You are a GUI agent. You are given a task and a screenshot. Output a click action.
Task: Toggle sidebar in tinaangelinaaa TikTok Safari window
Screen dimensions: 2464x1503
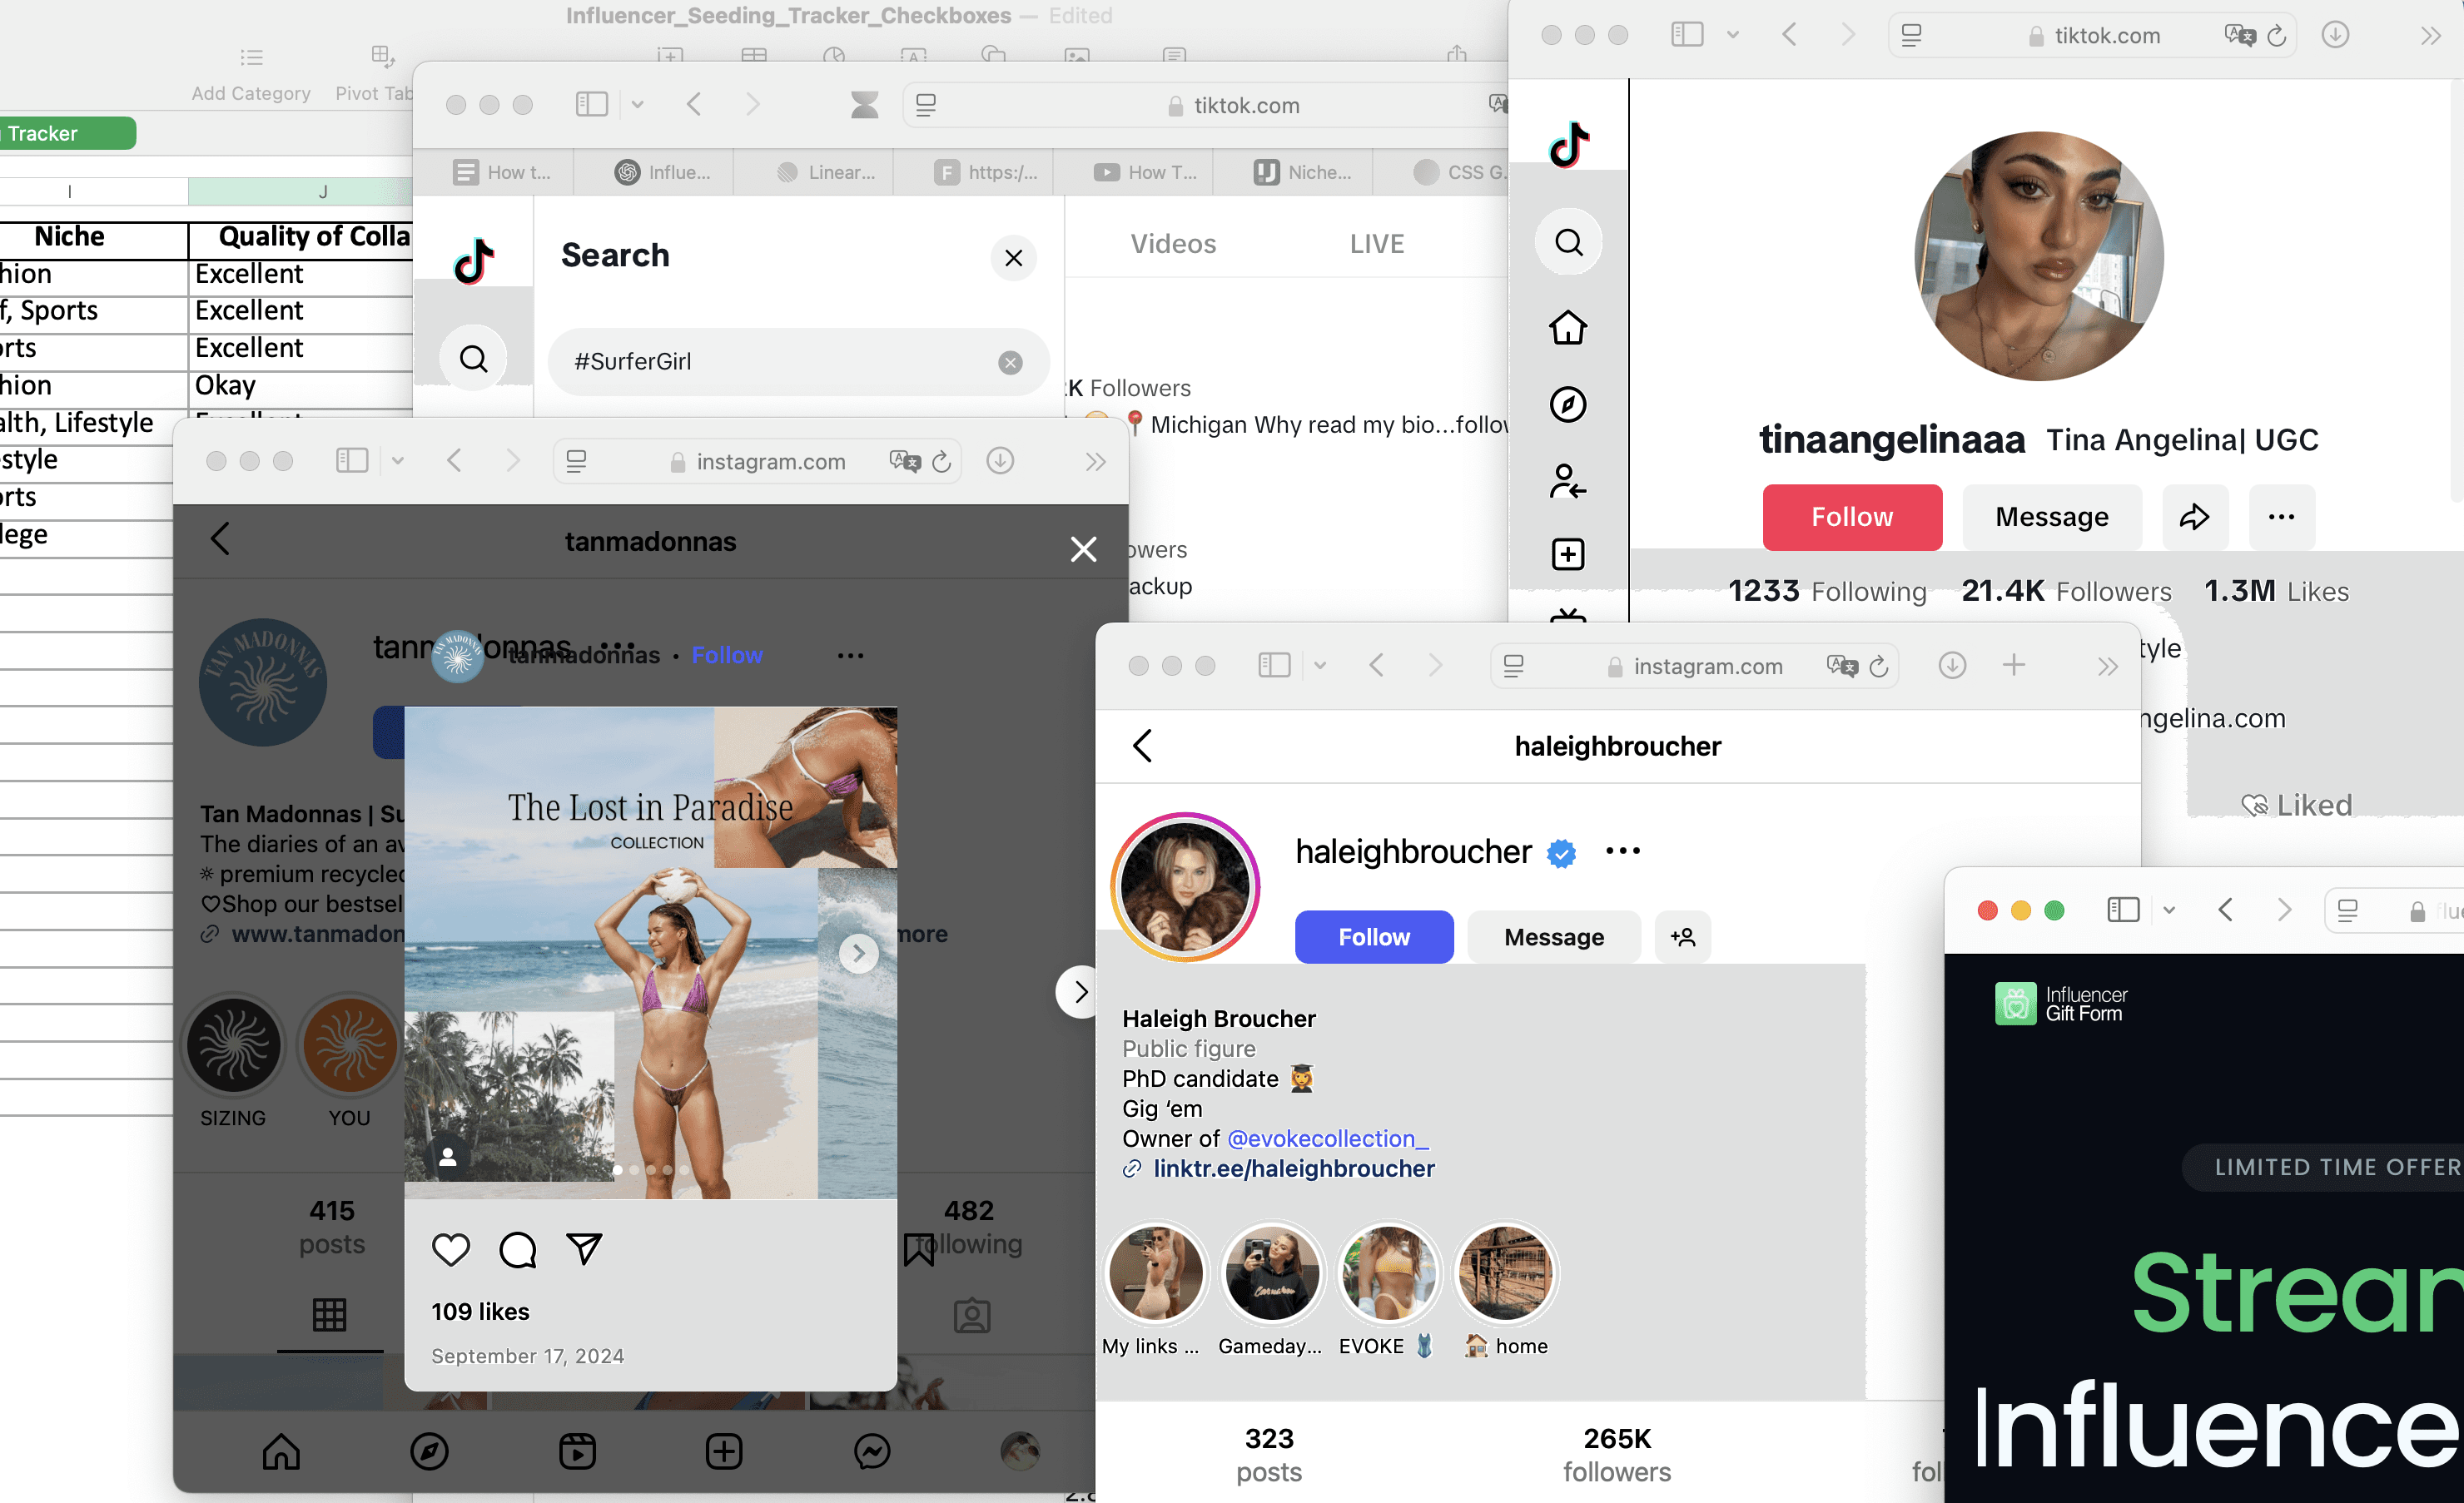click(x=1687, y=35)
